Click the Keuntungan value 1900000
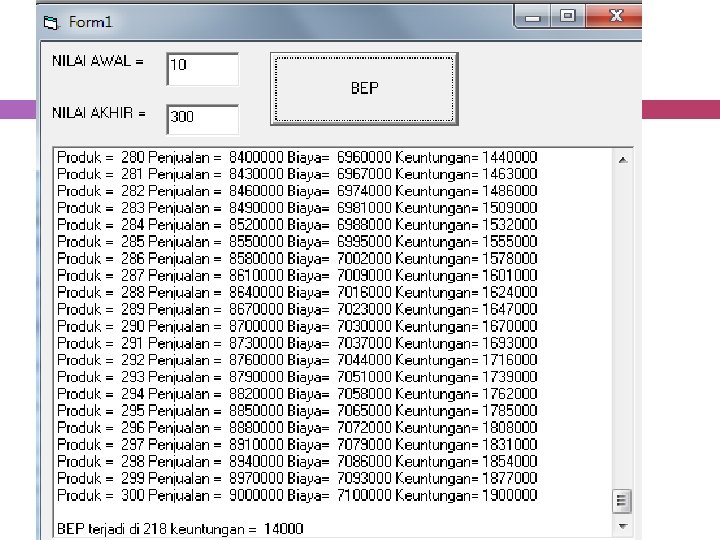The image size is (720, 540). [x=510, y=495]
